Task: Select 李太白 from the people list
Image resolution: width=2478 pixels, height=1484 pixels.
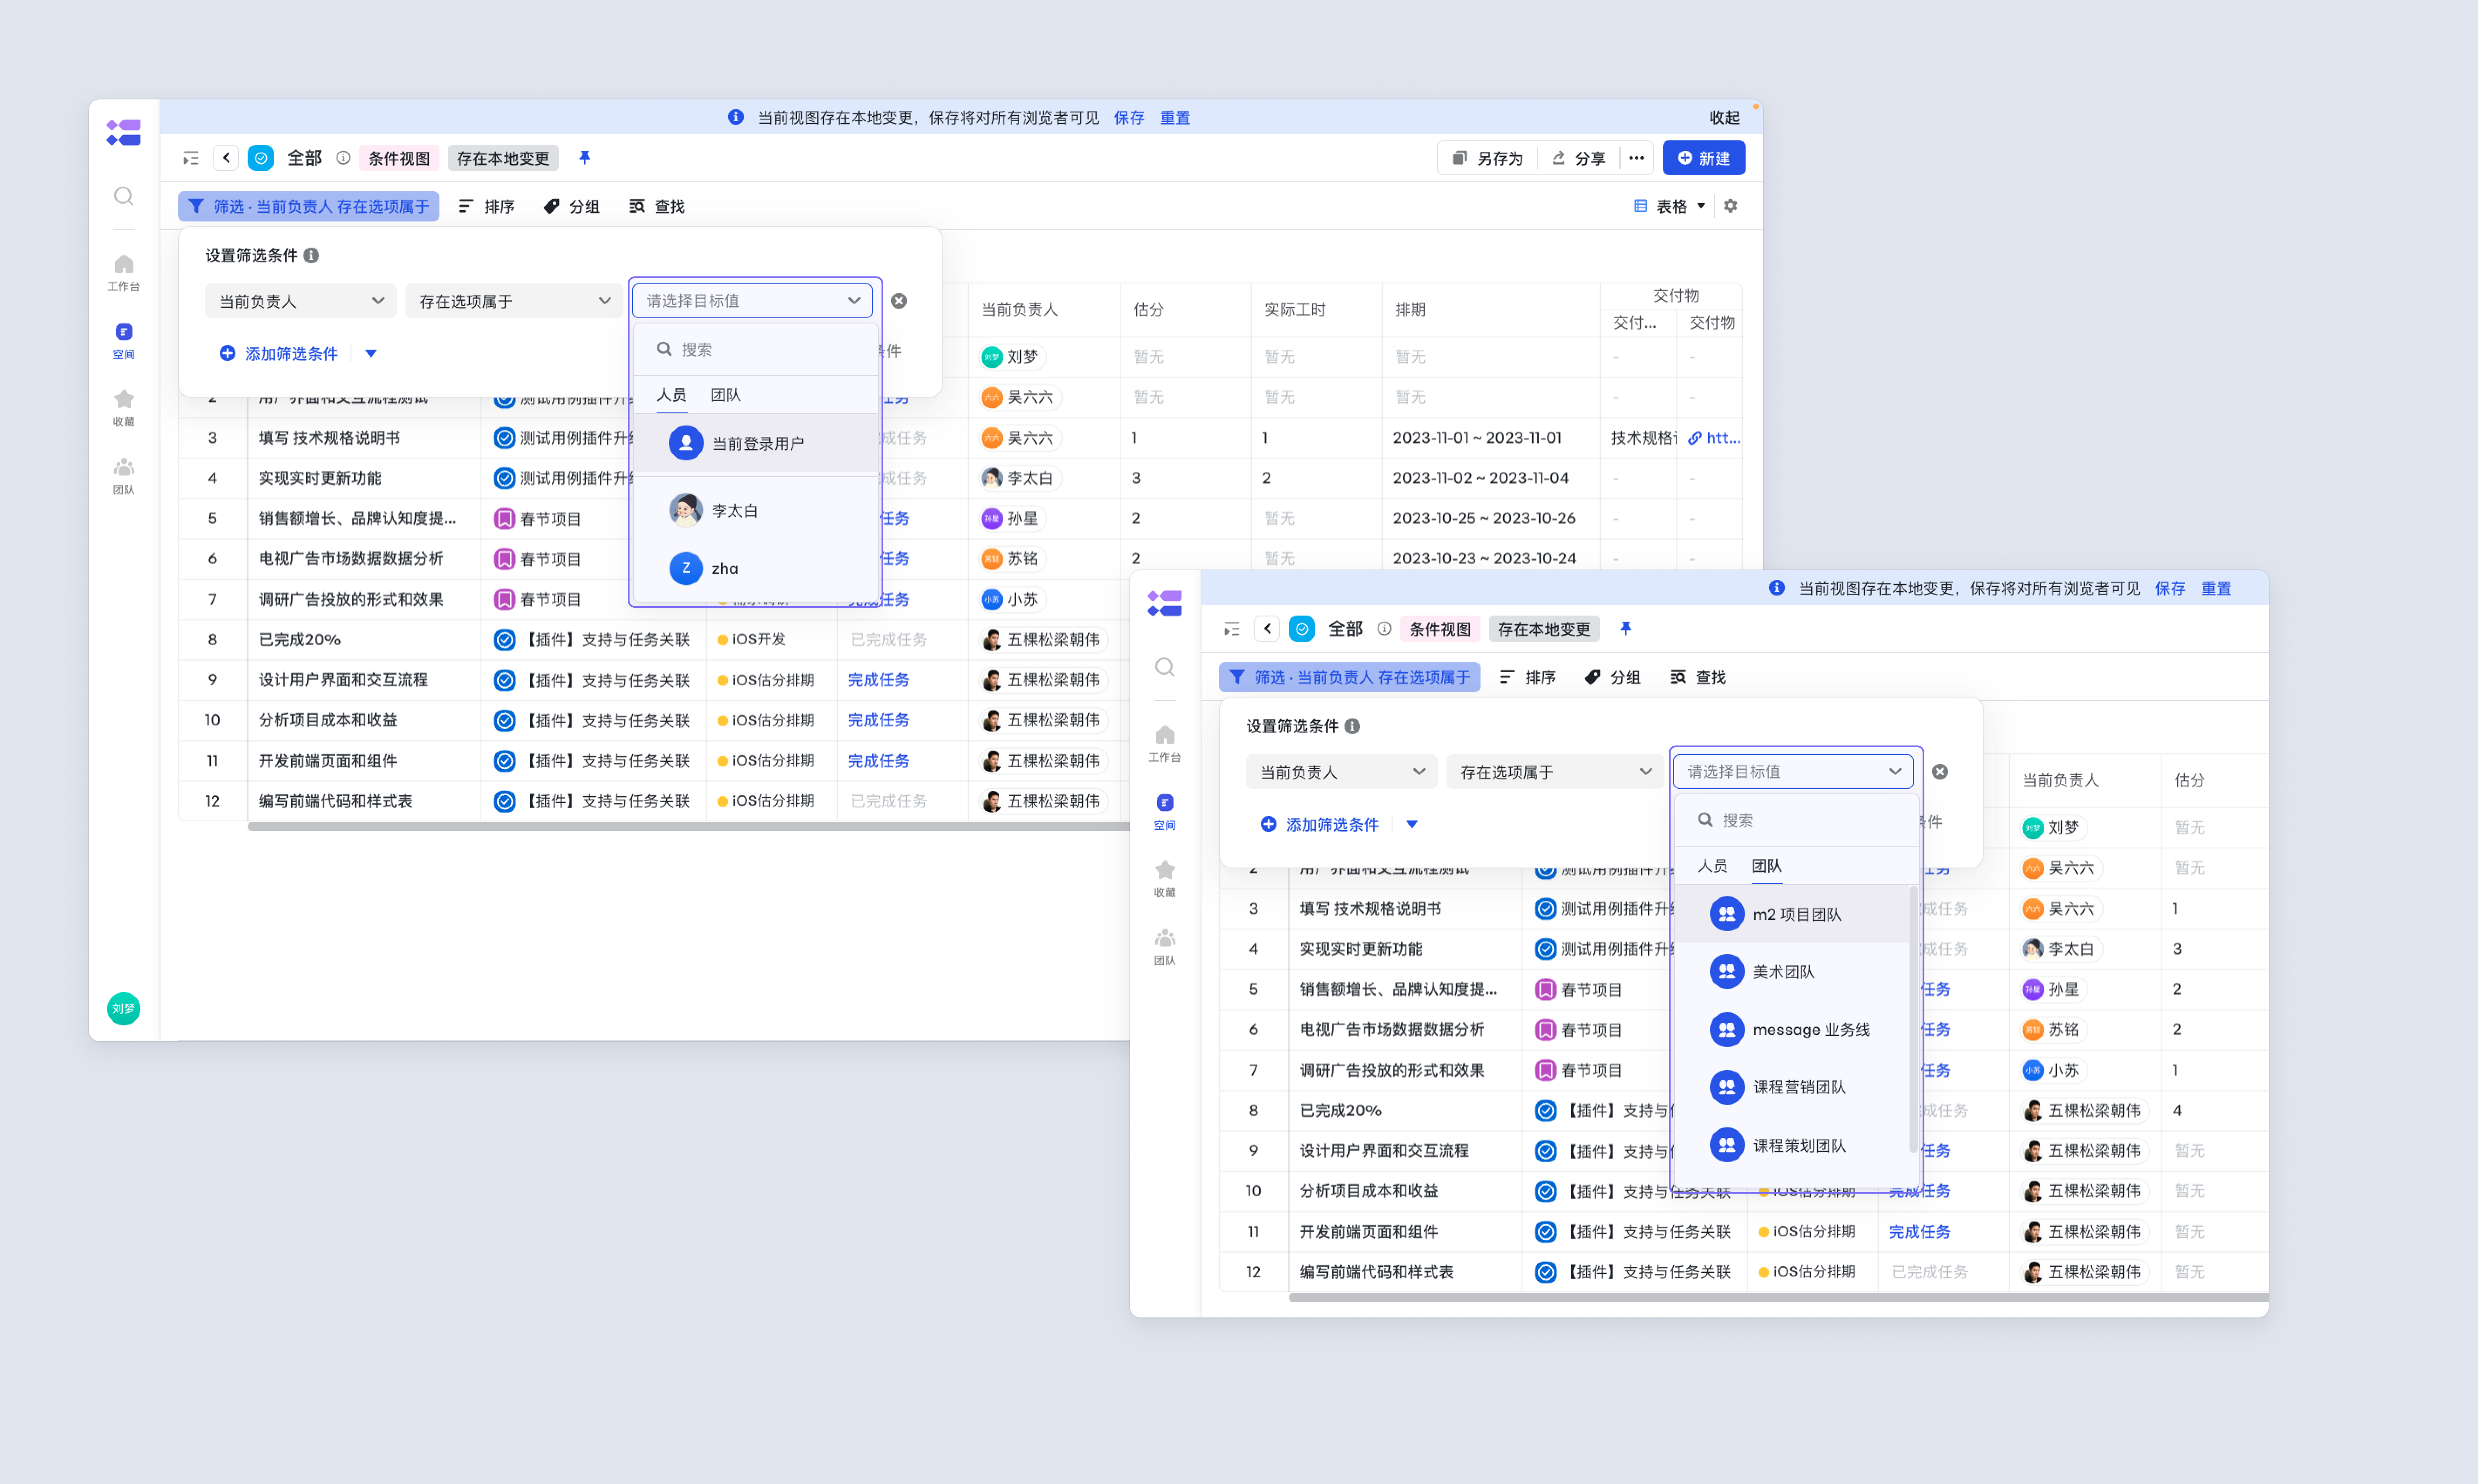Action: click(757, 511)
